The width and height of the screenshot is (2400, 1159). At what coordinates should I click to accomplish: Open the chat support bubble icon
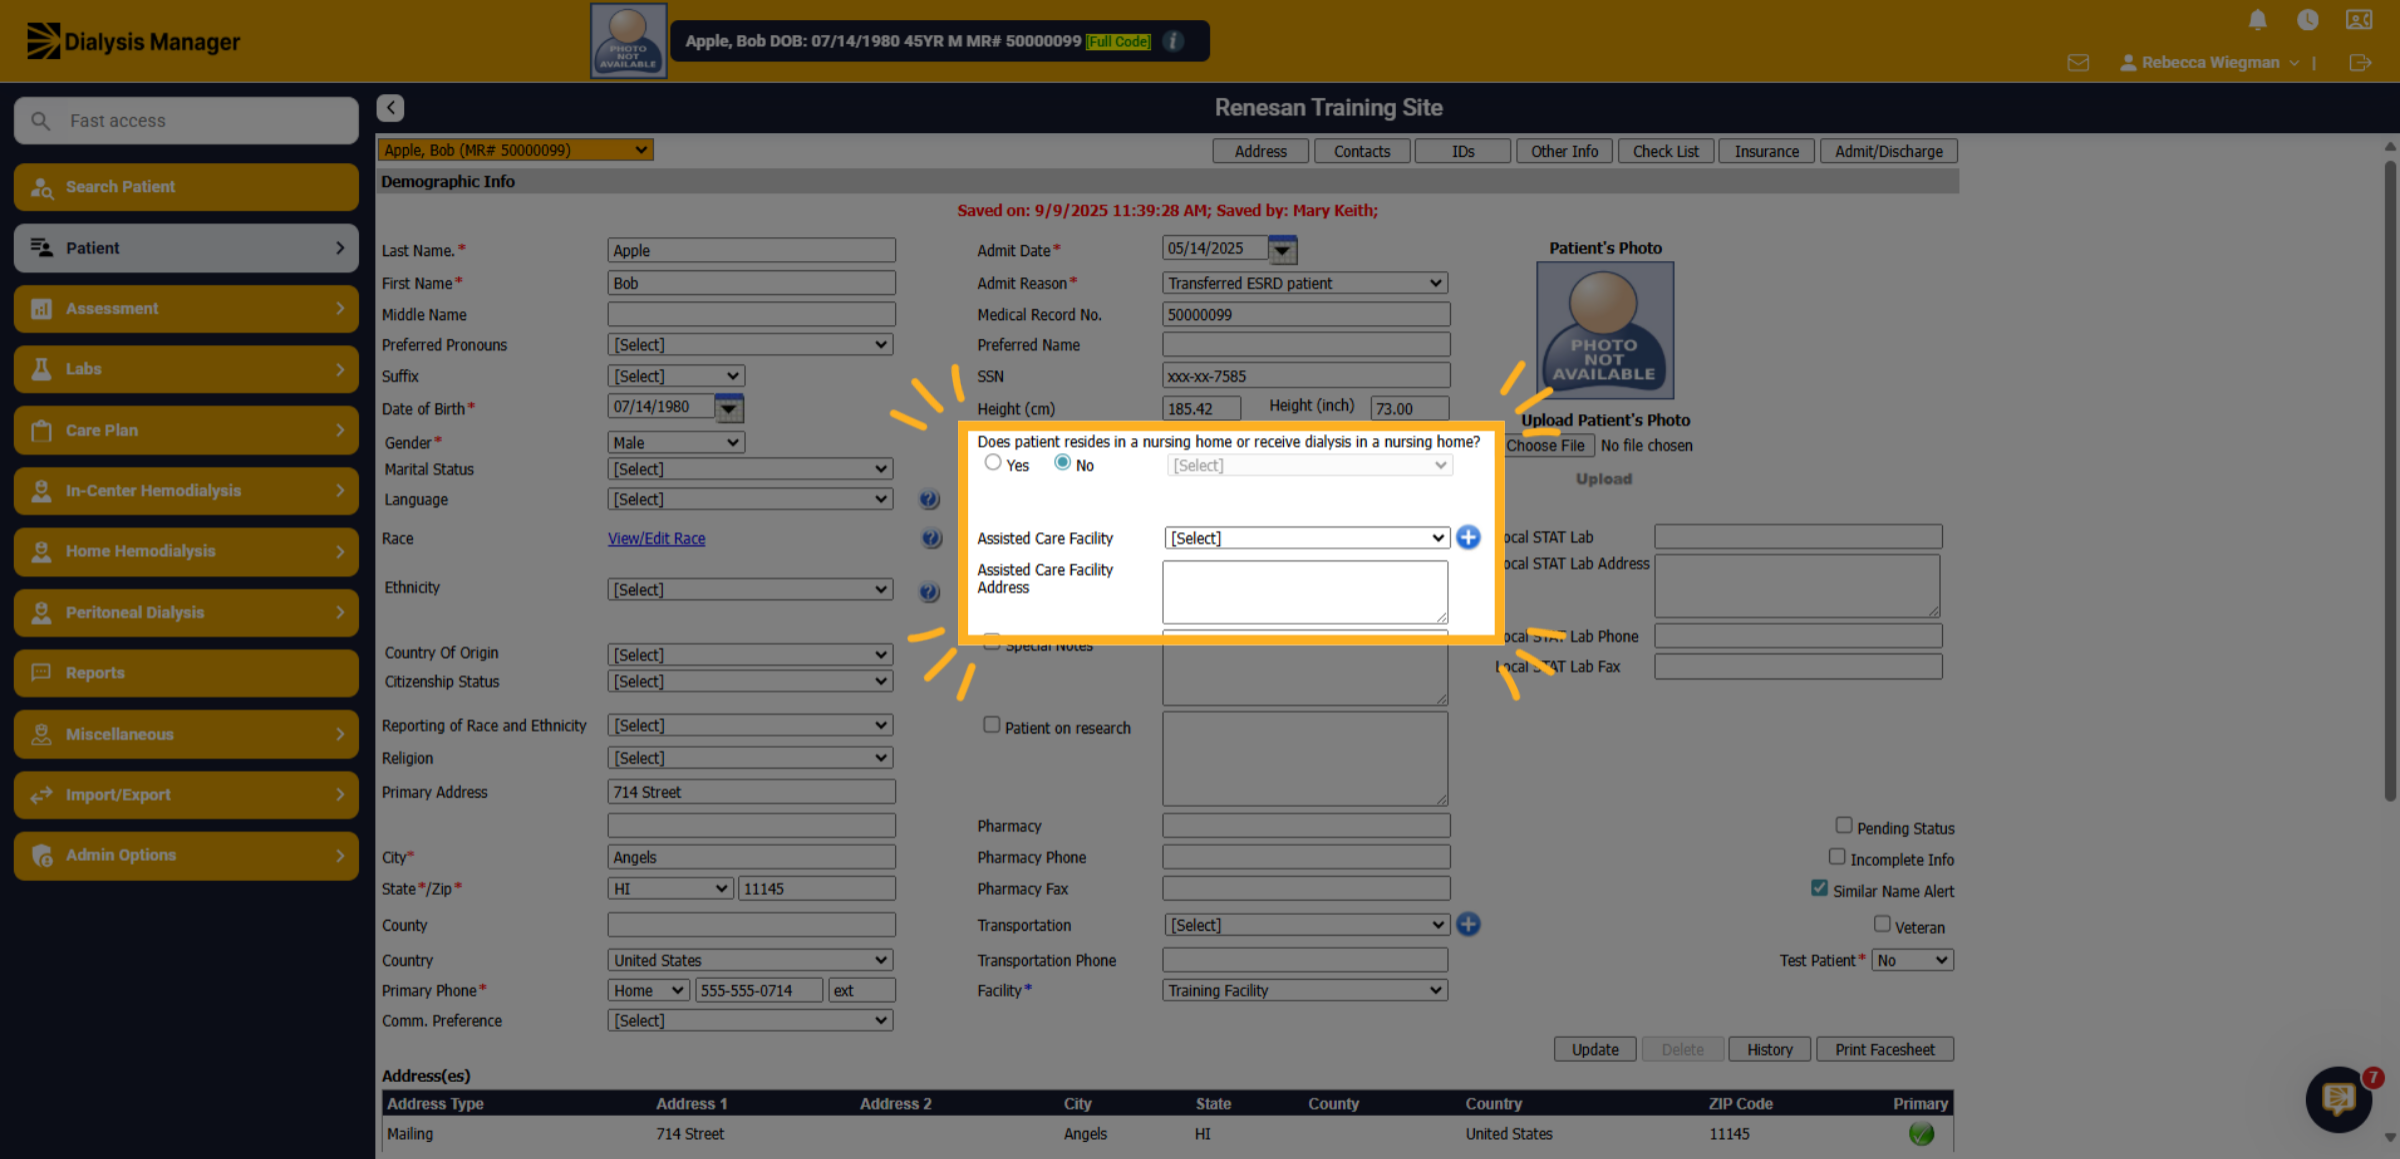(2338, 1099)
